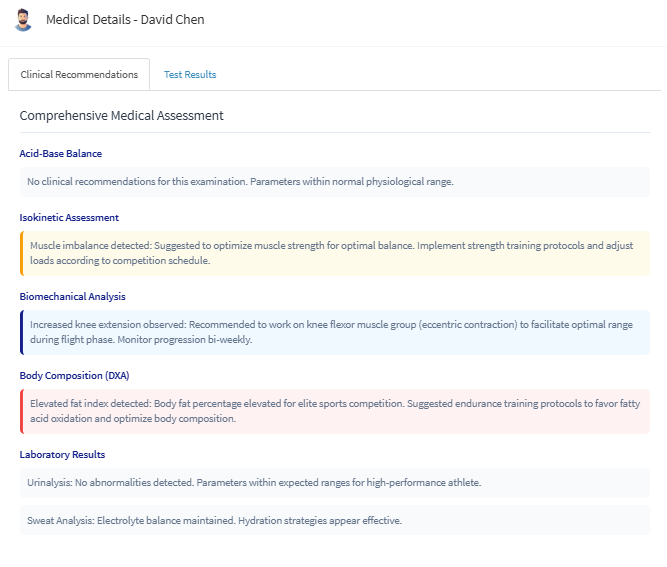Click the increased knee extension recommendation text
Image resolution: width=667 pixels, height=567 pixels.
pos(330,332)
